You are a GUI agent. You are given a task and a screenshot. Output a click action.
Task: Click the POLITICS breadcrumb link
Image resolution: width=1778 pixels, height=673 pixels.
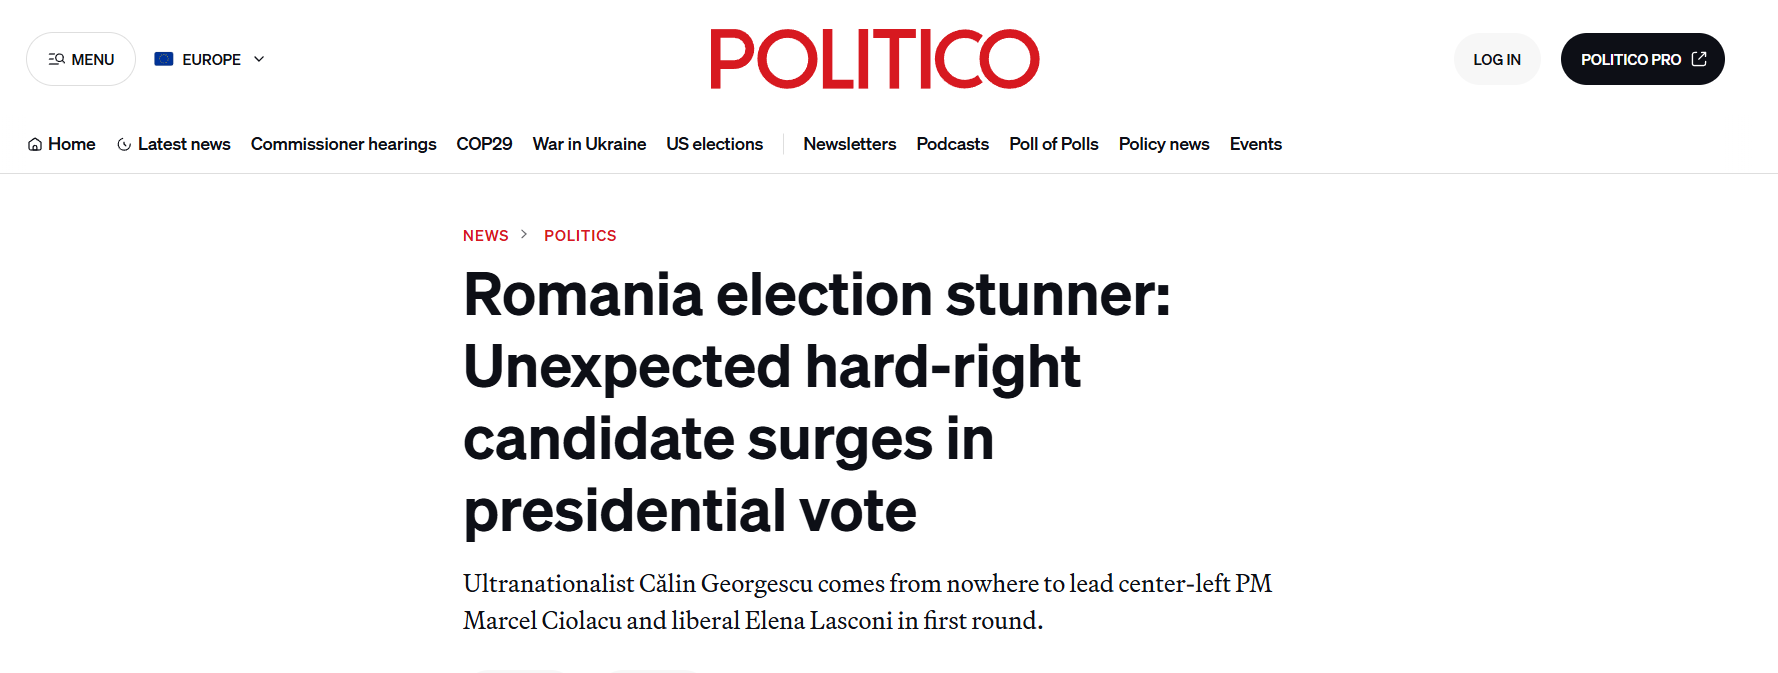tap(580, 236)
